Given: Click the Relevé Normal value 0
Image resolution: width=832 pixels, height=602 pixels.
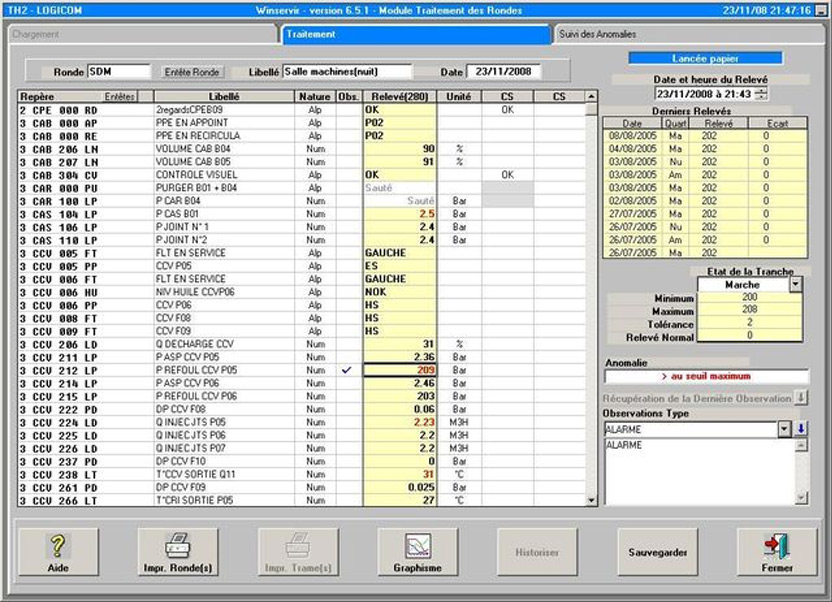Looking at the screenshot, I should tap(749, 336).
